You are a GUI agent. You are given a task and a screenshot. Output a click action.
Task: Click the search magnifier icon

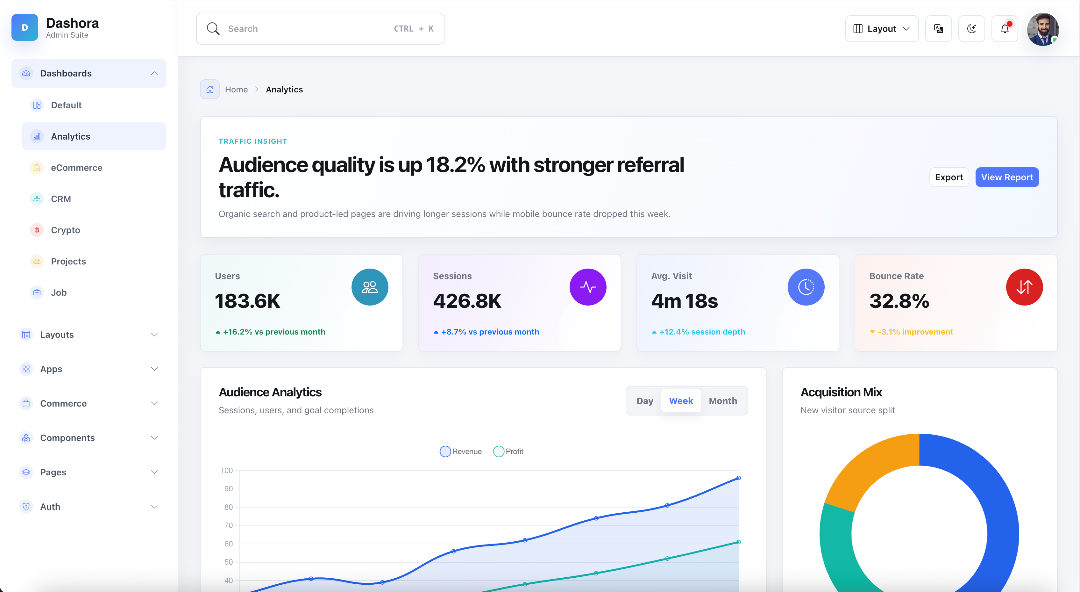click(213, 29)
